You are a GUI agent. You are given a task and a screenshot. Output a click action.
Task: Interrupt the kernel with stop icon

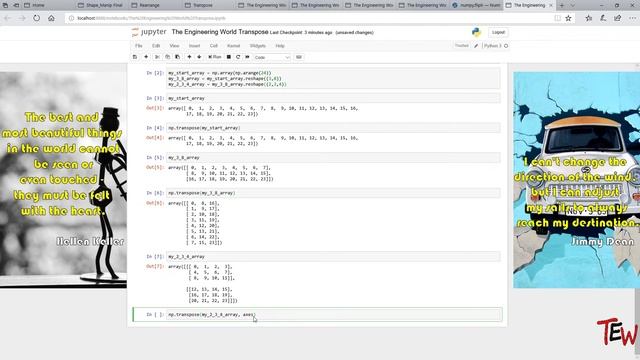coord(229,57)
